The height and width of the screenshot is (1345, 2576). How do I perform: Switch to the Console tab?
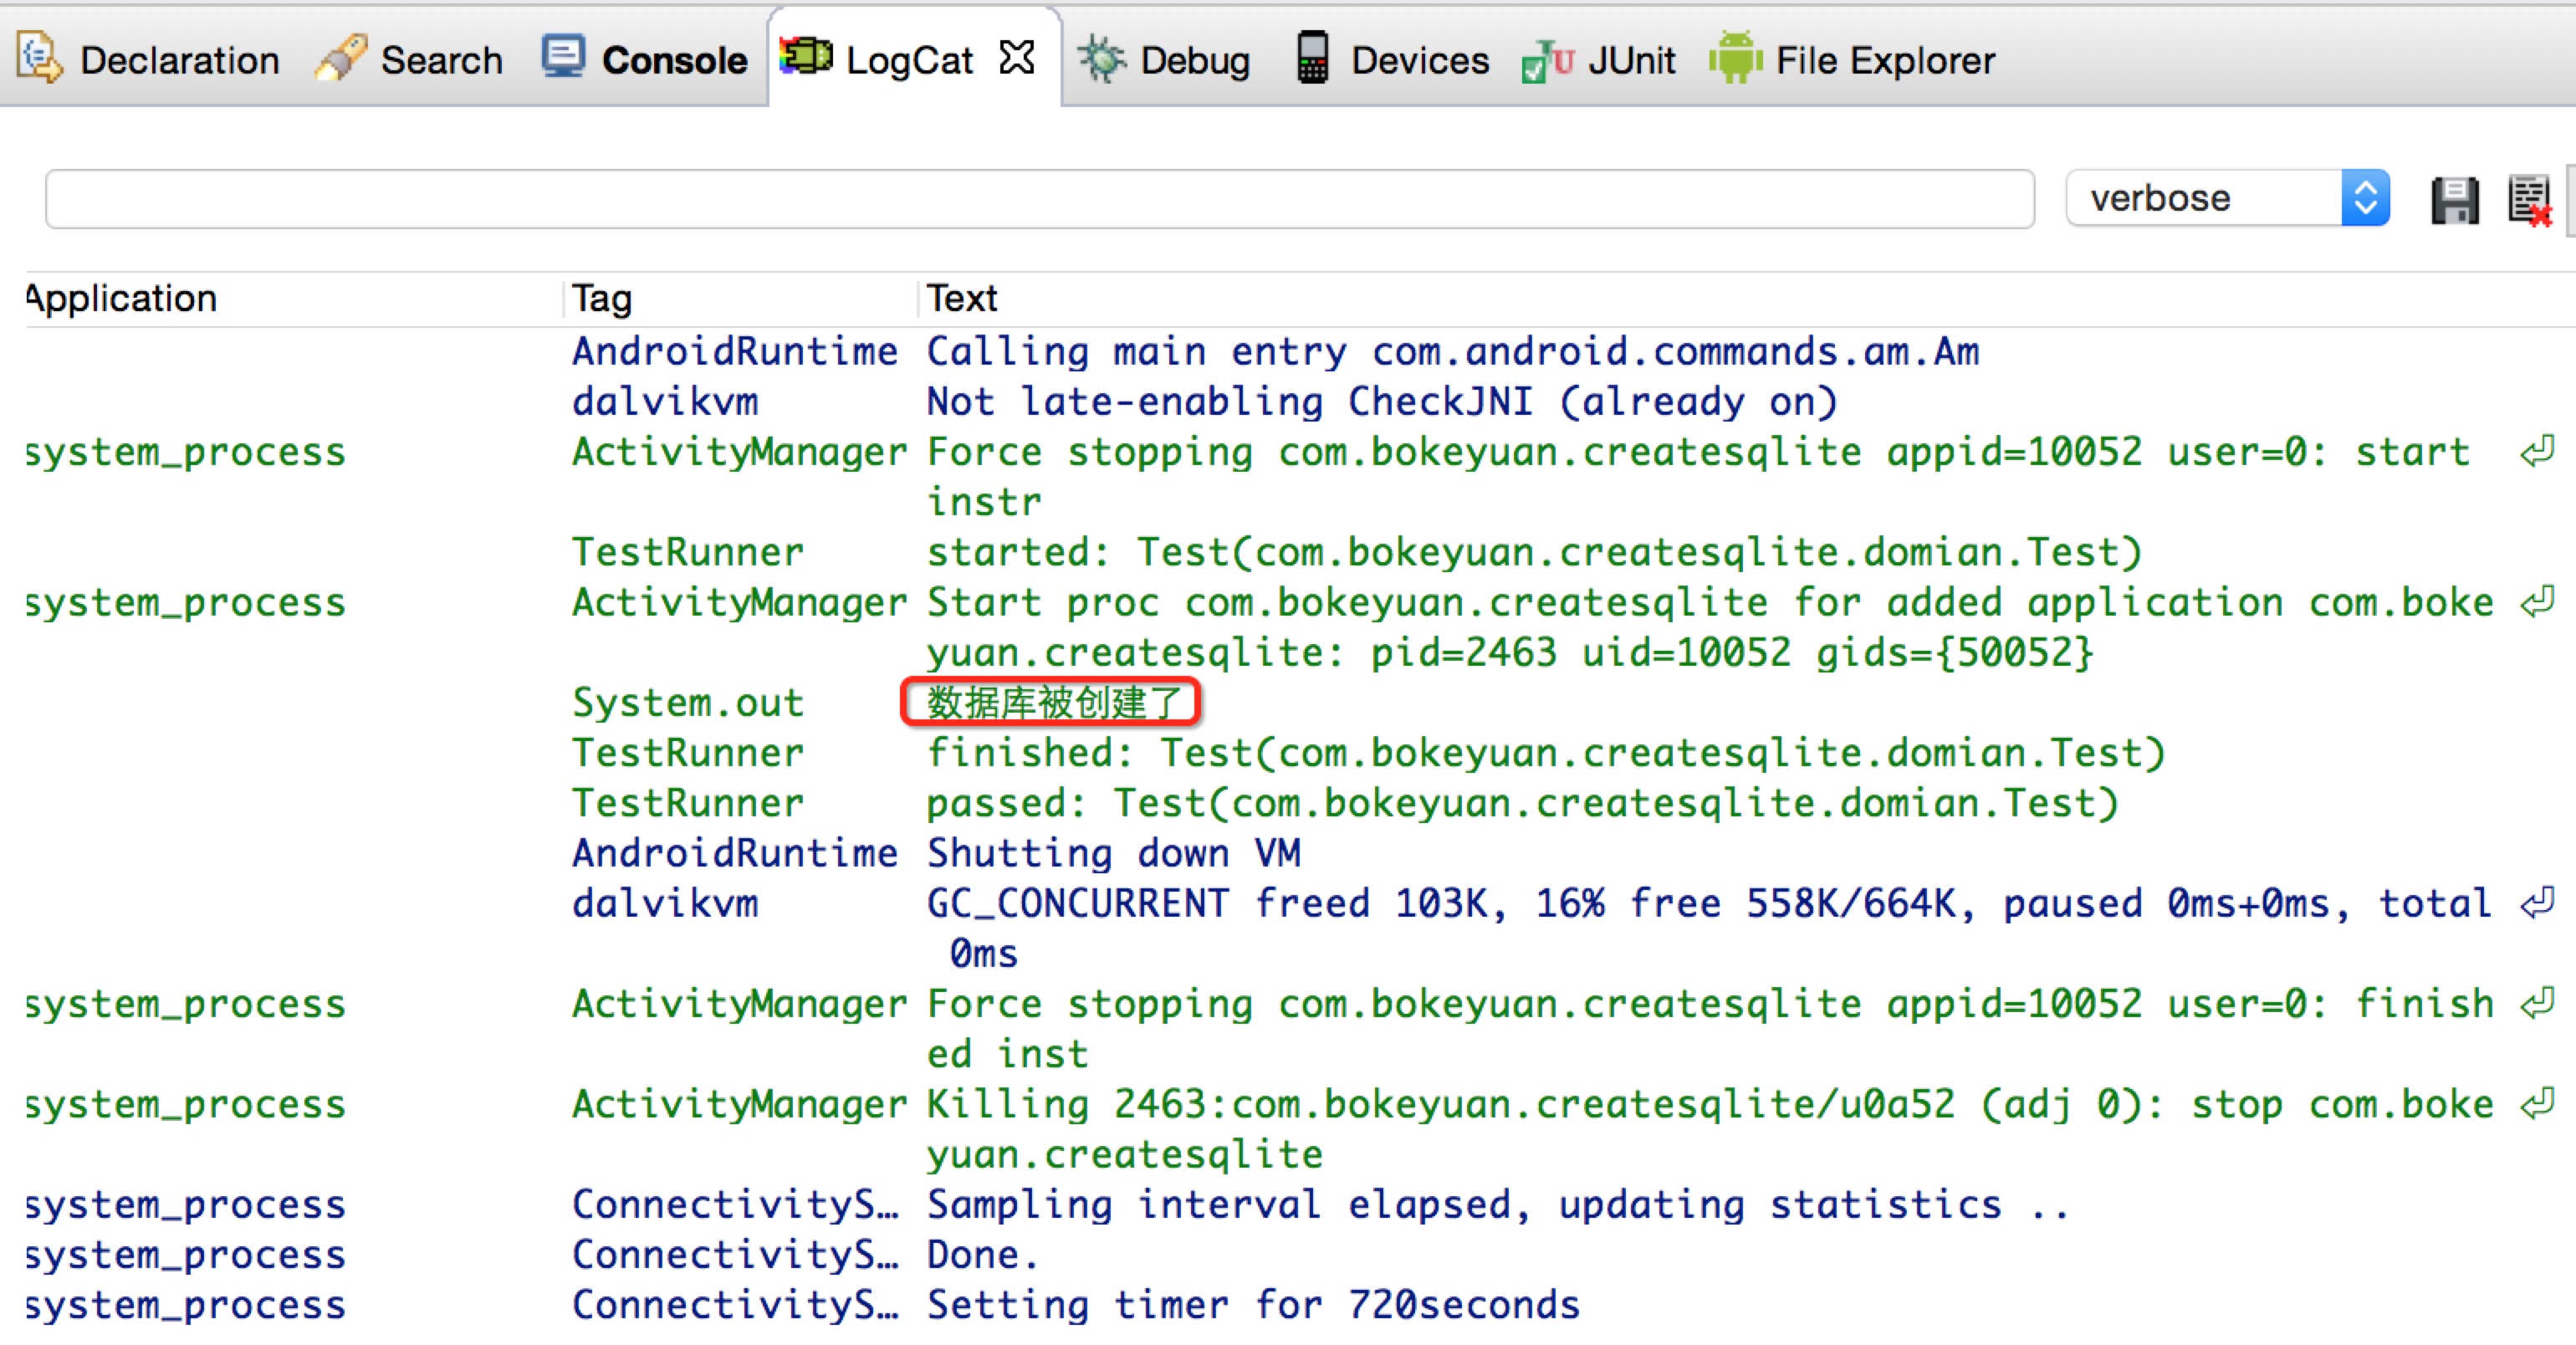(x=673, y=60)
